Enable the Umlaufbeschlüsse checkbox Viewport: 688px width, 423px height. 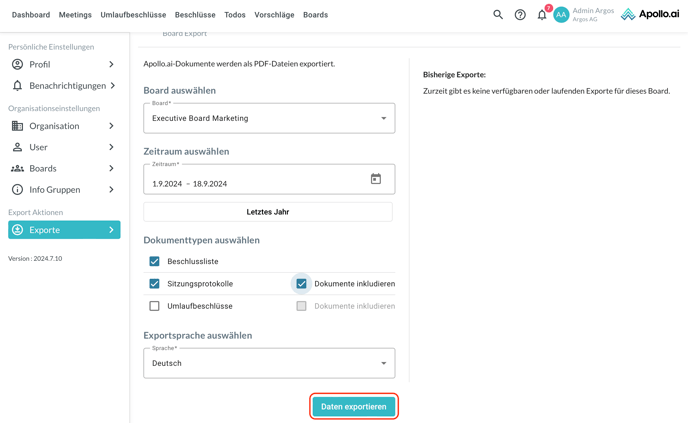pos(154,306)
